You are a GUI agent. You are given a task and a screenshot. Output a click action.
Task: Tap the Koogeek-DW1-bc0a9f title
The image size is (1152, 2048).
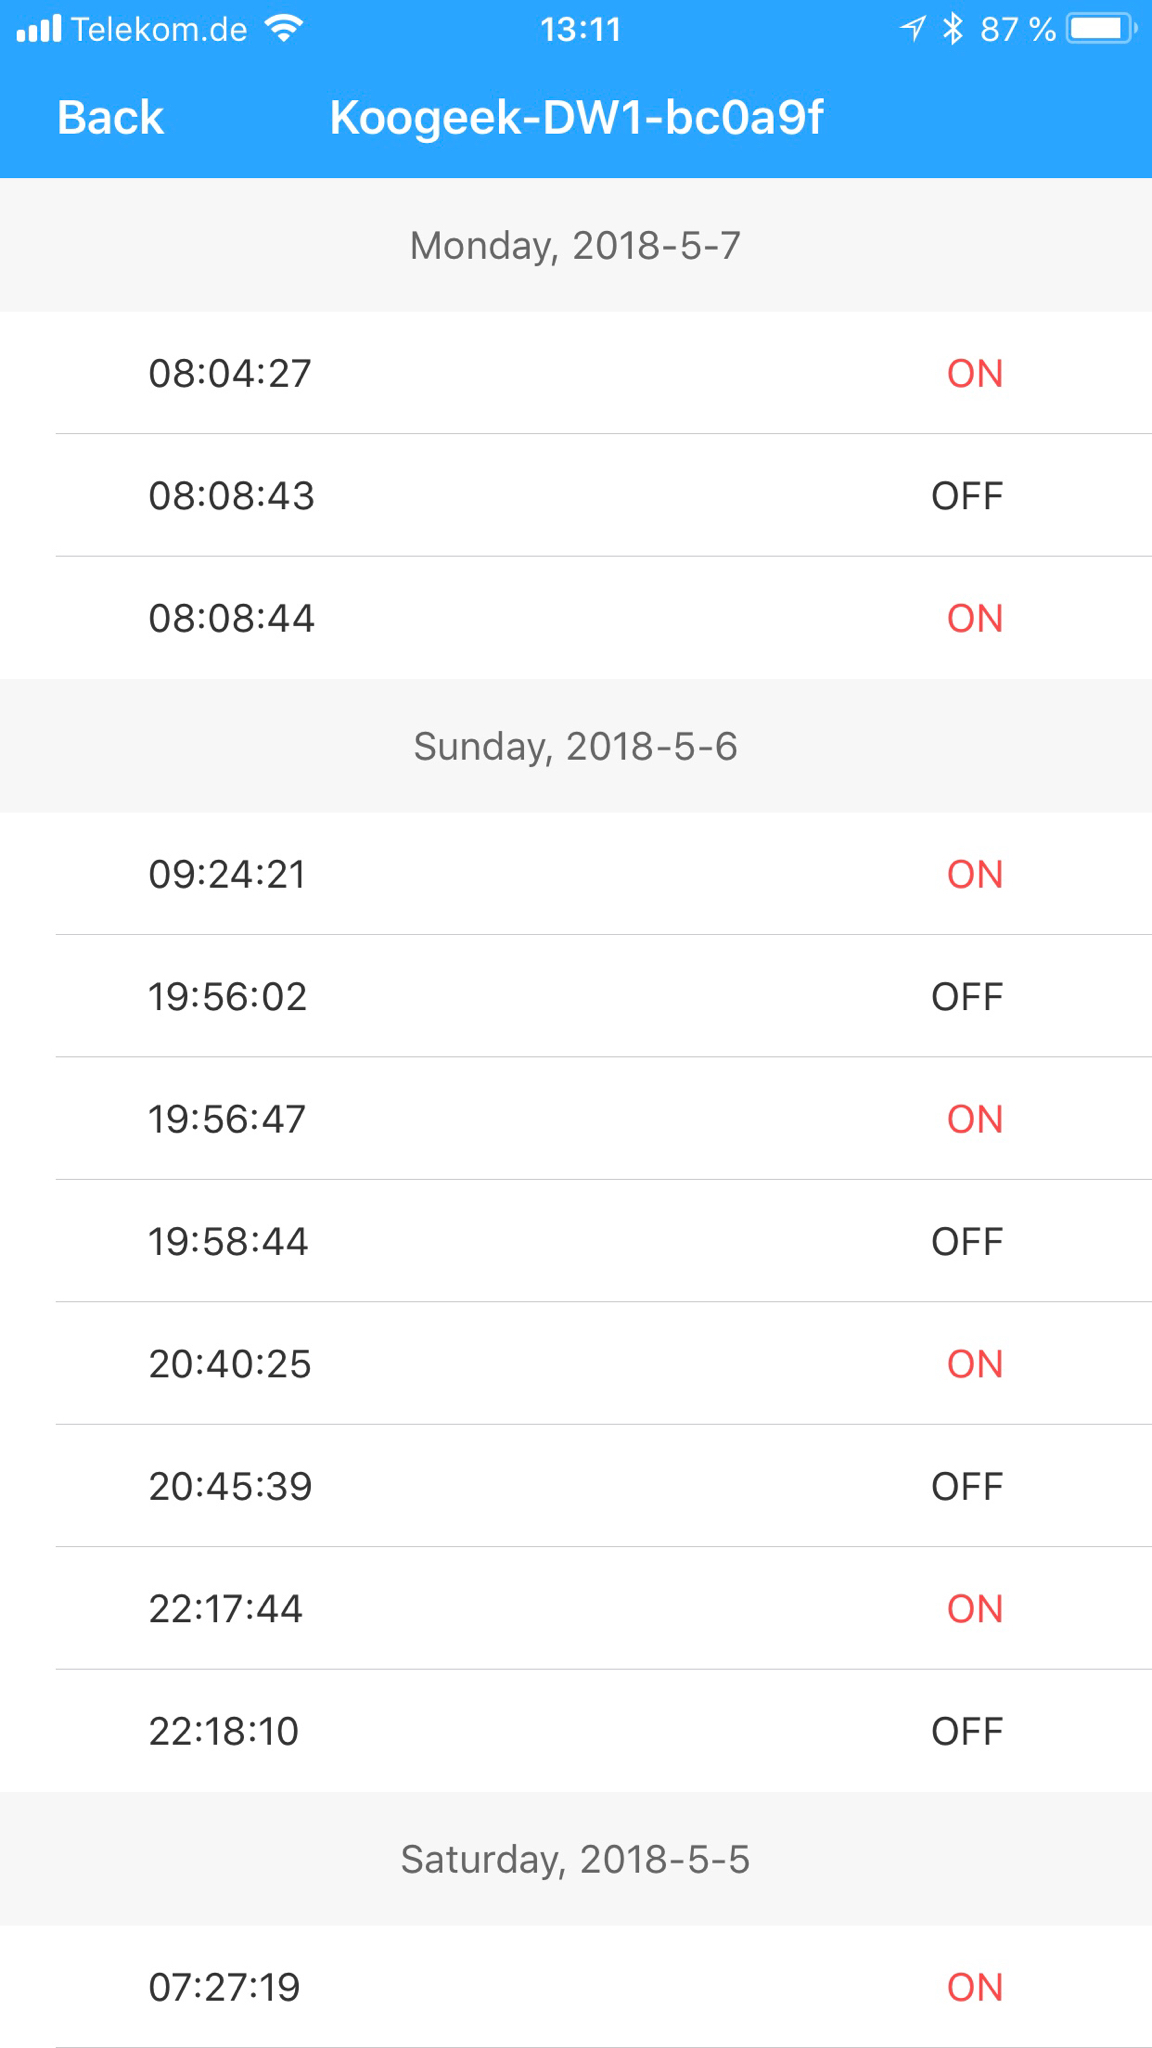[x=576, y=118]
